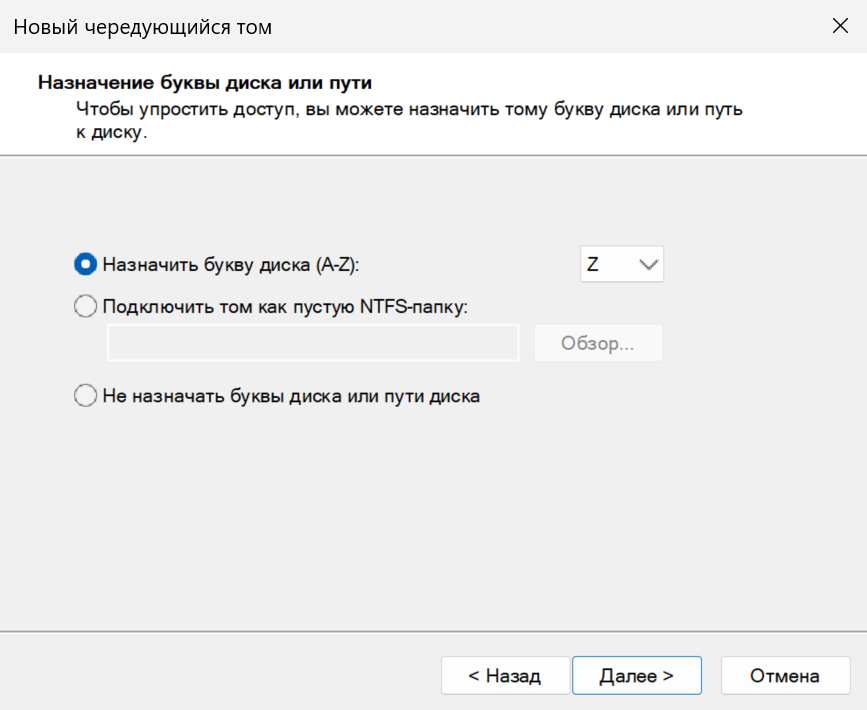Open the drive letter dropdown showing Z

point(621,265)
